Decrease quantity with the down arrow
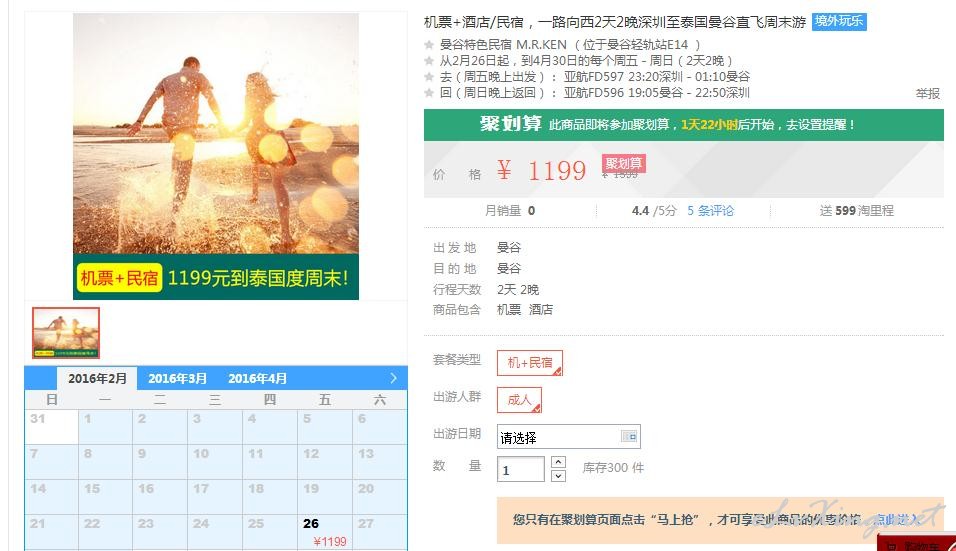This screenshot has height=551, width=956. (558, 476)
